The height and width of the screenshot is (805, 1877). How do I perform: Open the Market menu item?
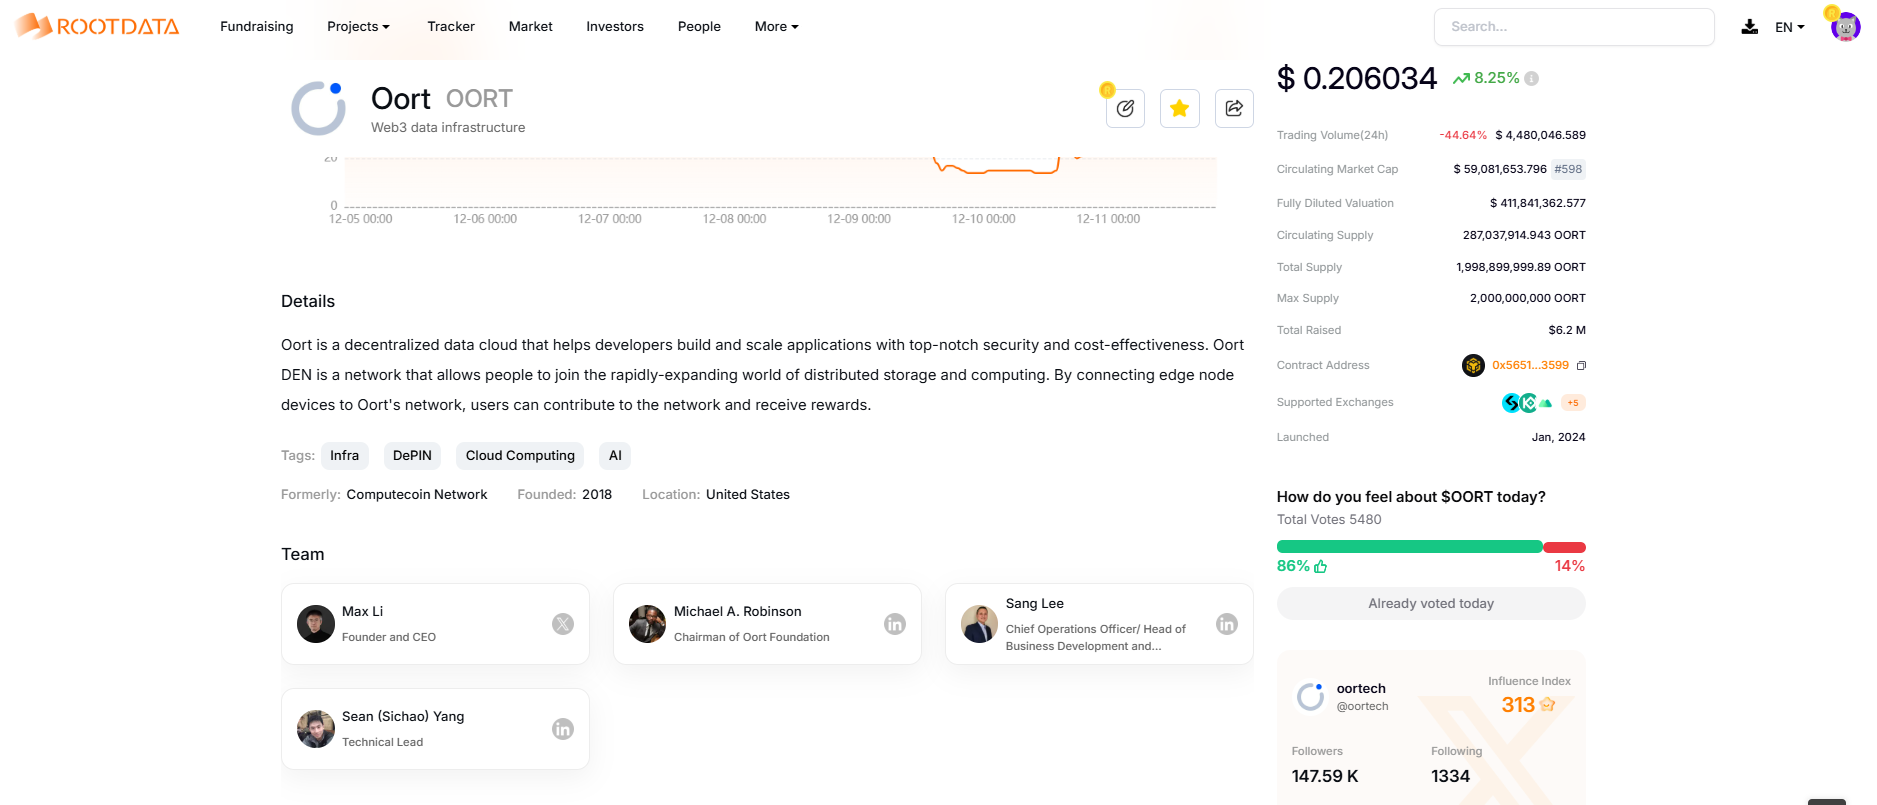[x=531, y=27]
